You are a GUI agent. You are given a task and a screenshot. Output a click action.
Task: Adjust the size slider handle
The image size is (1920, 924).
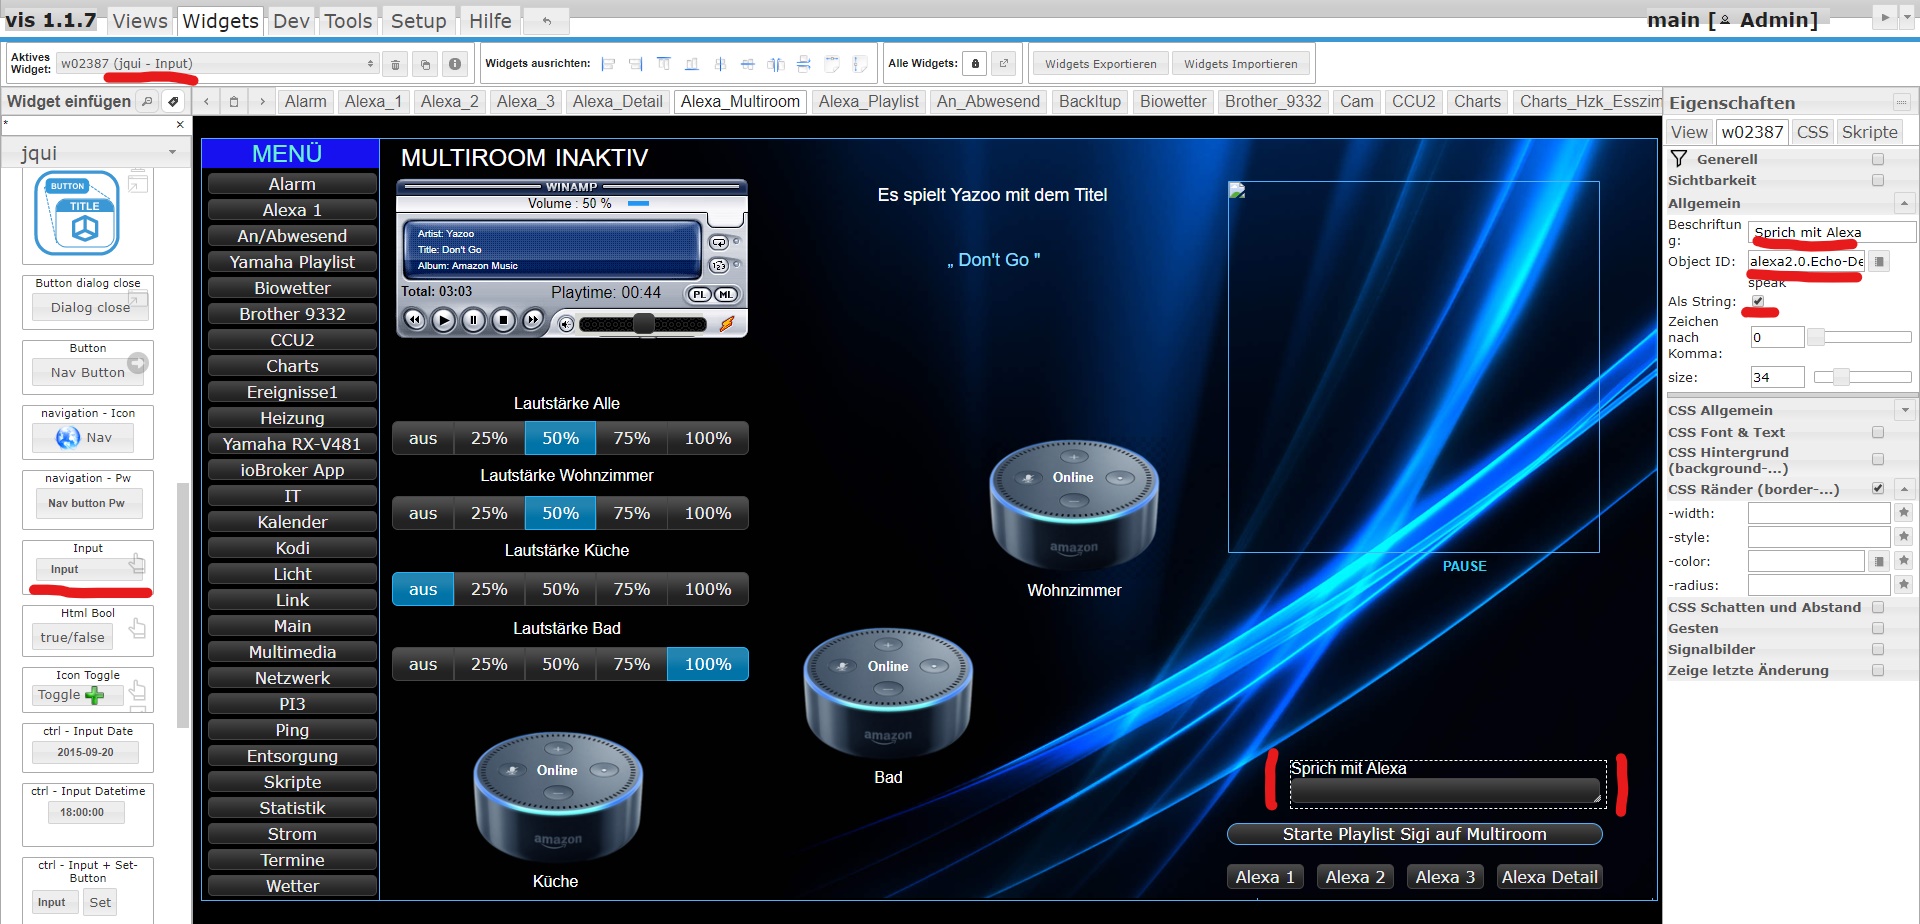click(1840, 377)
